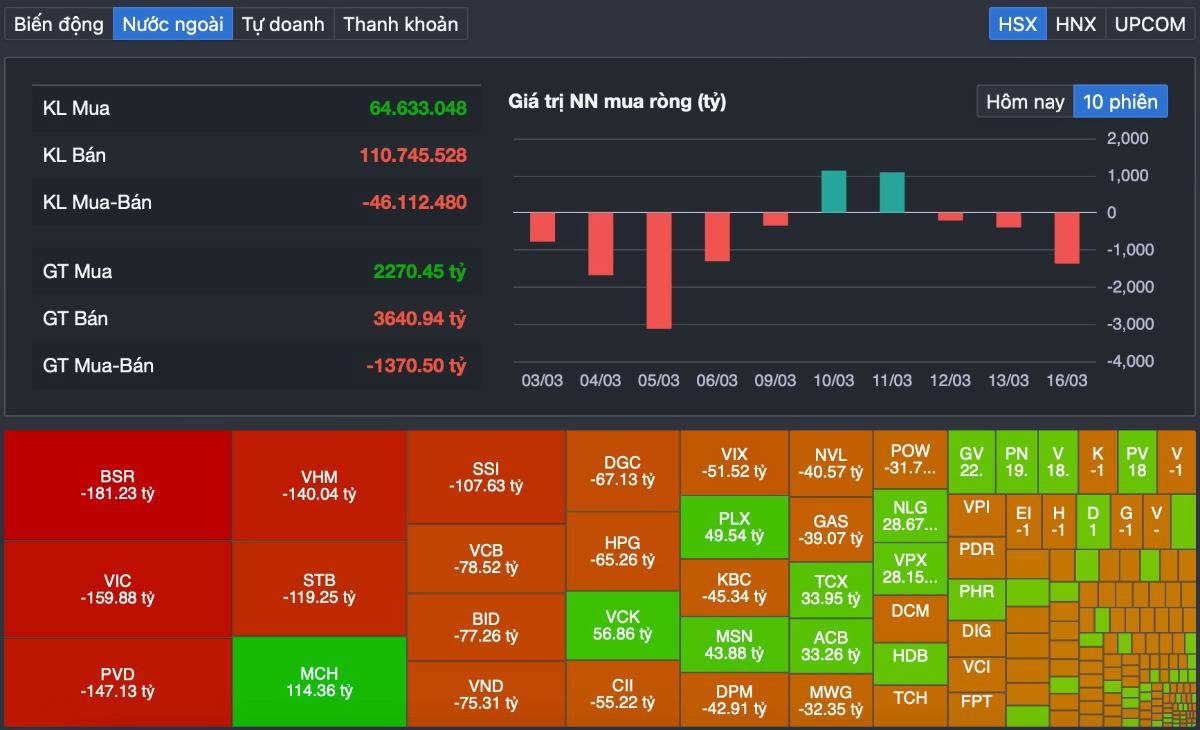Open the NVL -40.57 tỷ tile
This screenshot has width=1200, height=730.
[x=831, y=463]
